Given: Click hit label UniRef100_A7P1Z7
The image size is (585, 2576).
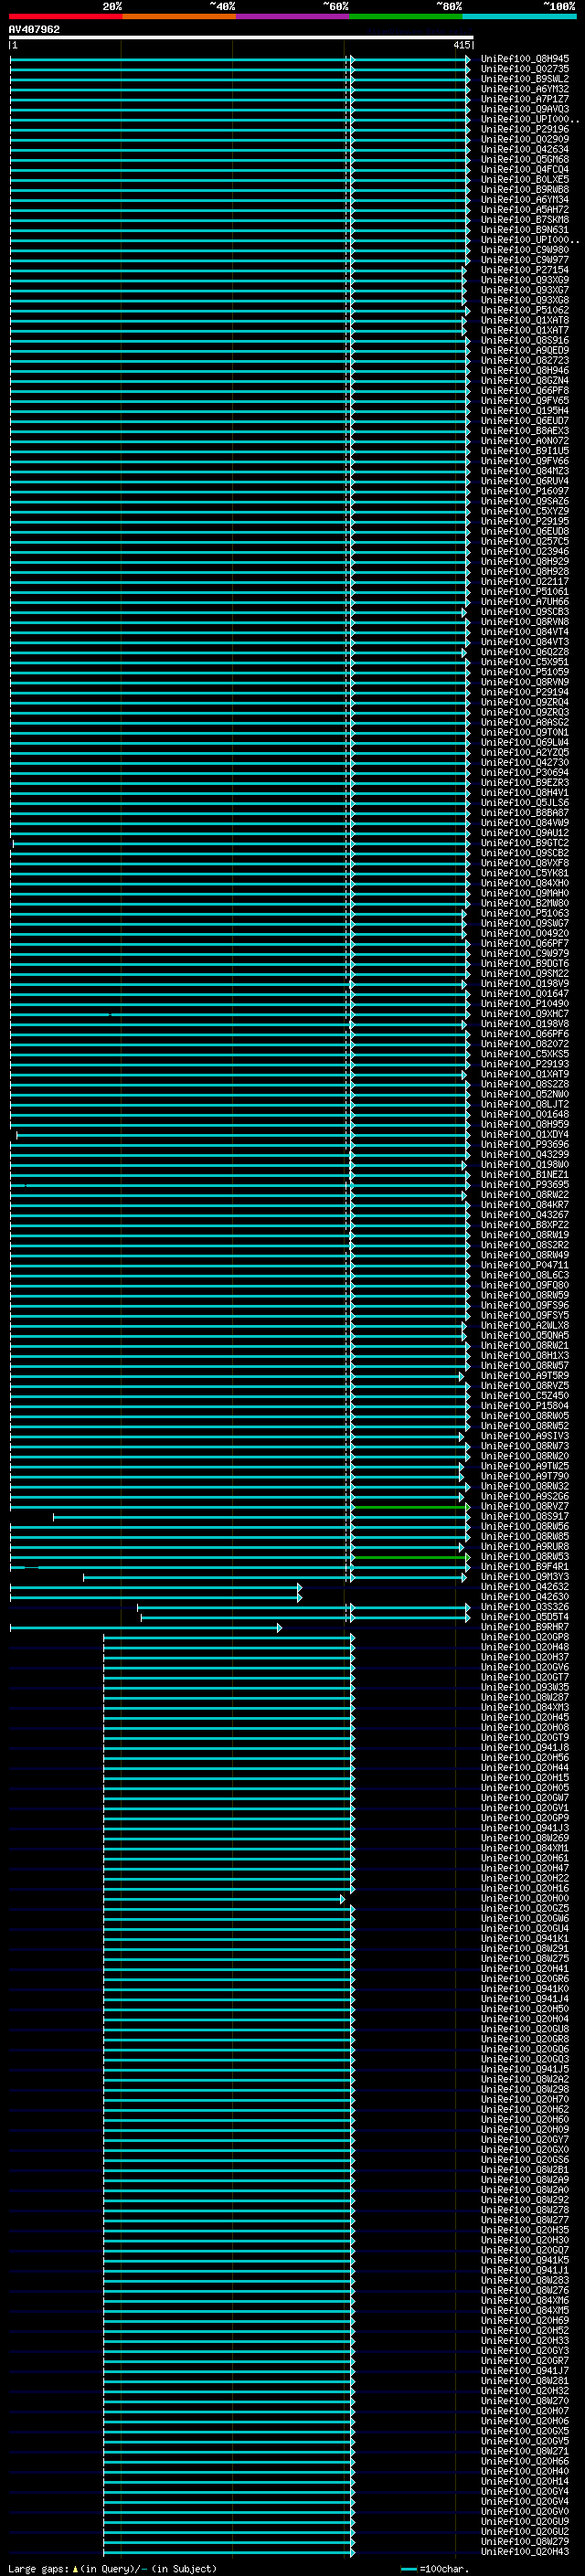Looking at the screenshot, I should [525, 99].
